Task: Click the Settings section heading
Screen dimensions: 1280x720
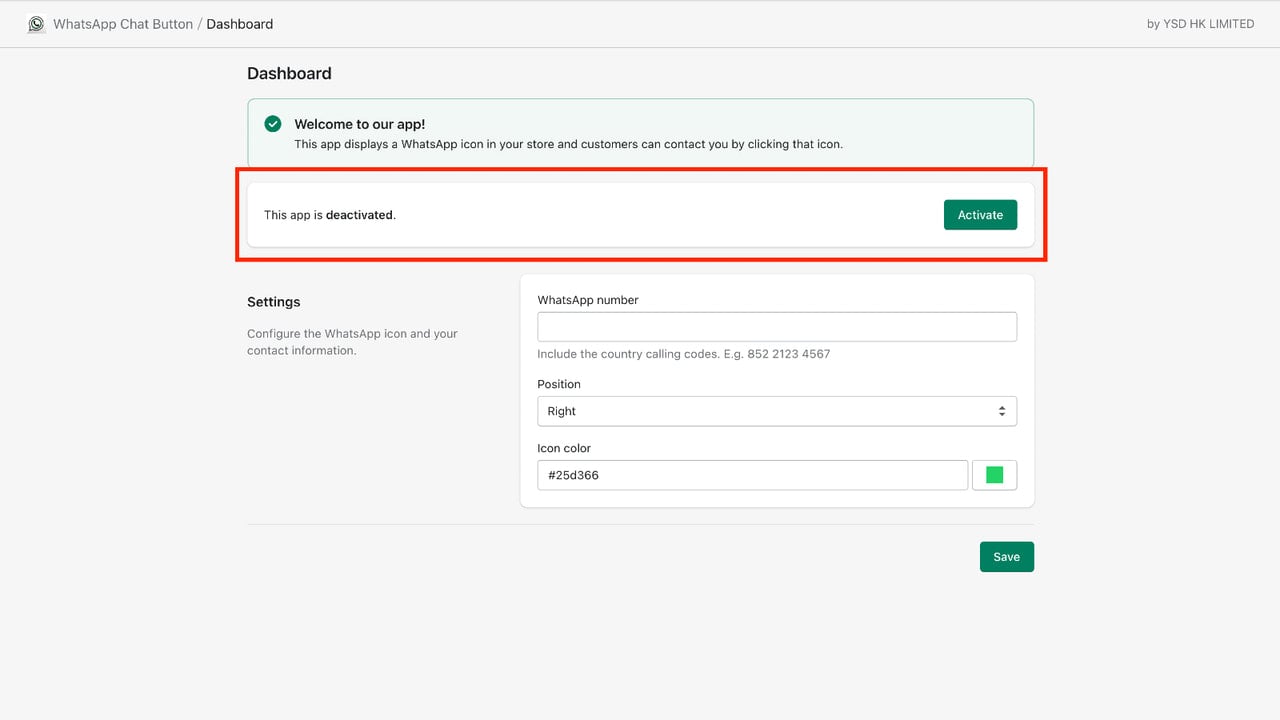Action: pyautogui.click(x=274, y=302)
